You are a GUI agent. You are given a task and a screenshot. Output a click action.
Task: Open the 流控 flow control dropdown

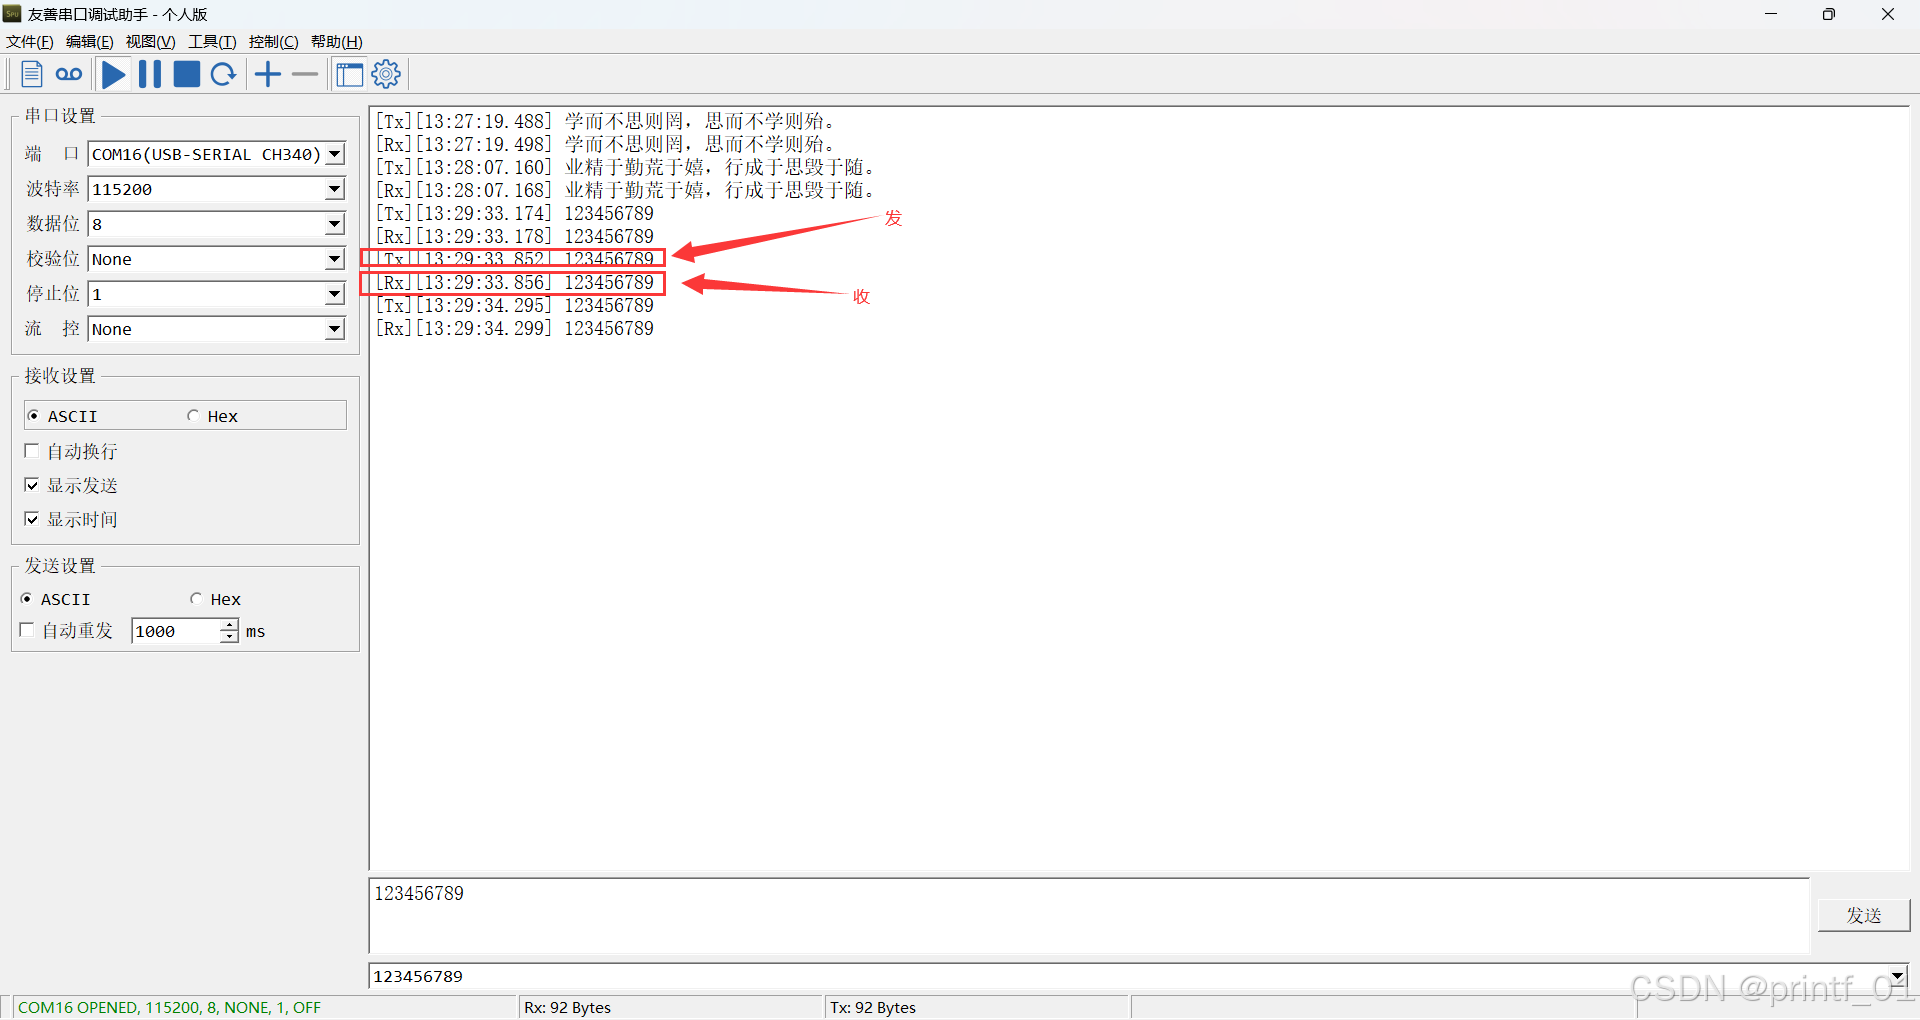coord(335,329)
